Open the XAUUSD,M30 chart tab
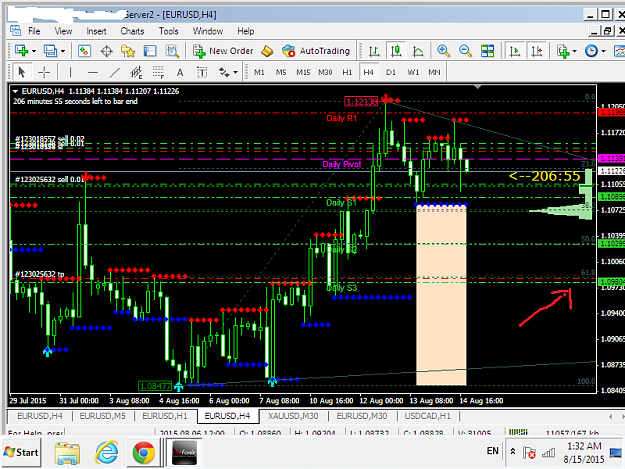 point(293,416)
